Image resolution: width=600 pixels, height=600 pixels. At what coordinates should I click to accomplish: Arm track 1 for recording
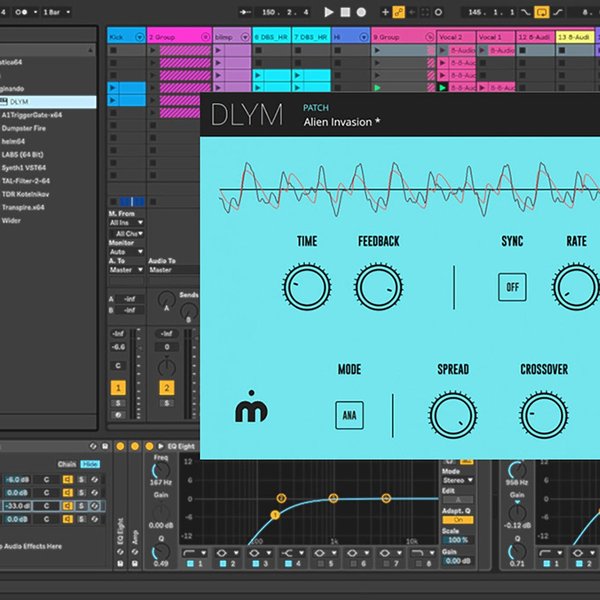tap(118, 415)
